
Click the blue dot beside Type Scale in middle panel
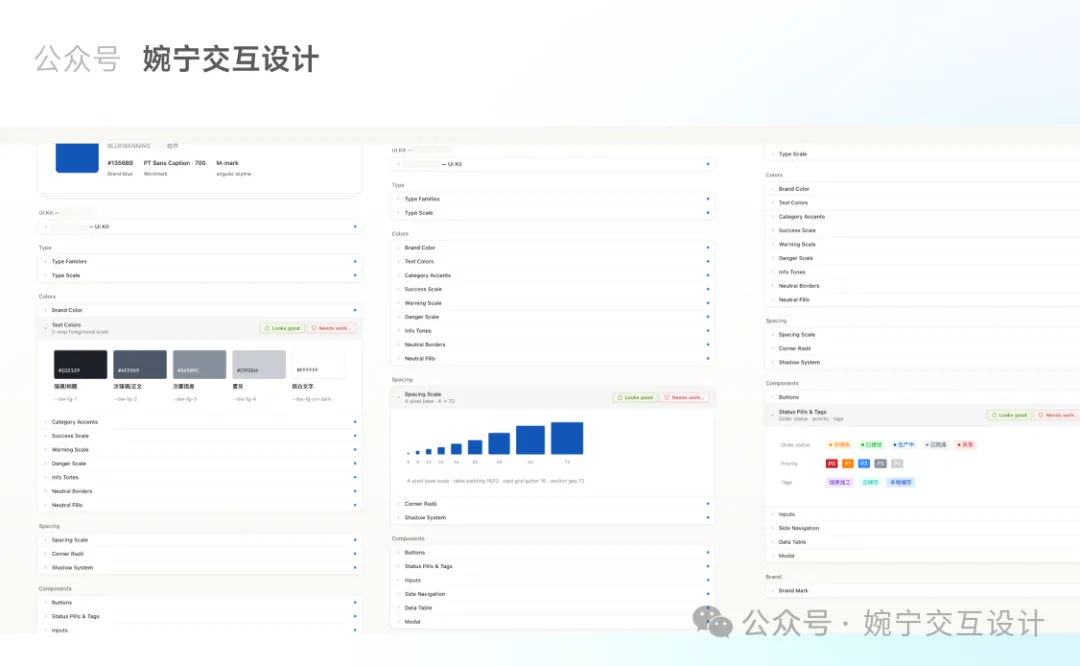click(707, 213)
